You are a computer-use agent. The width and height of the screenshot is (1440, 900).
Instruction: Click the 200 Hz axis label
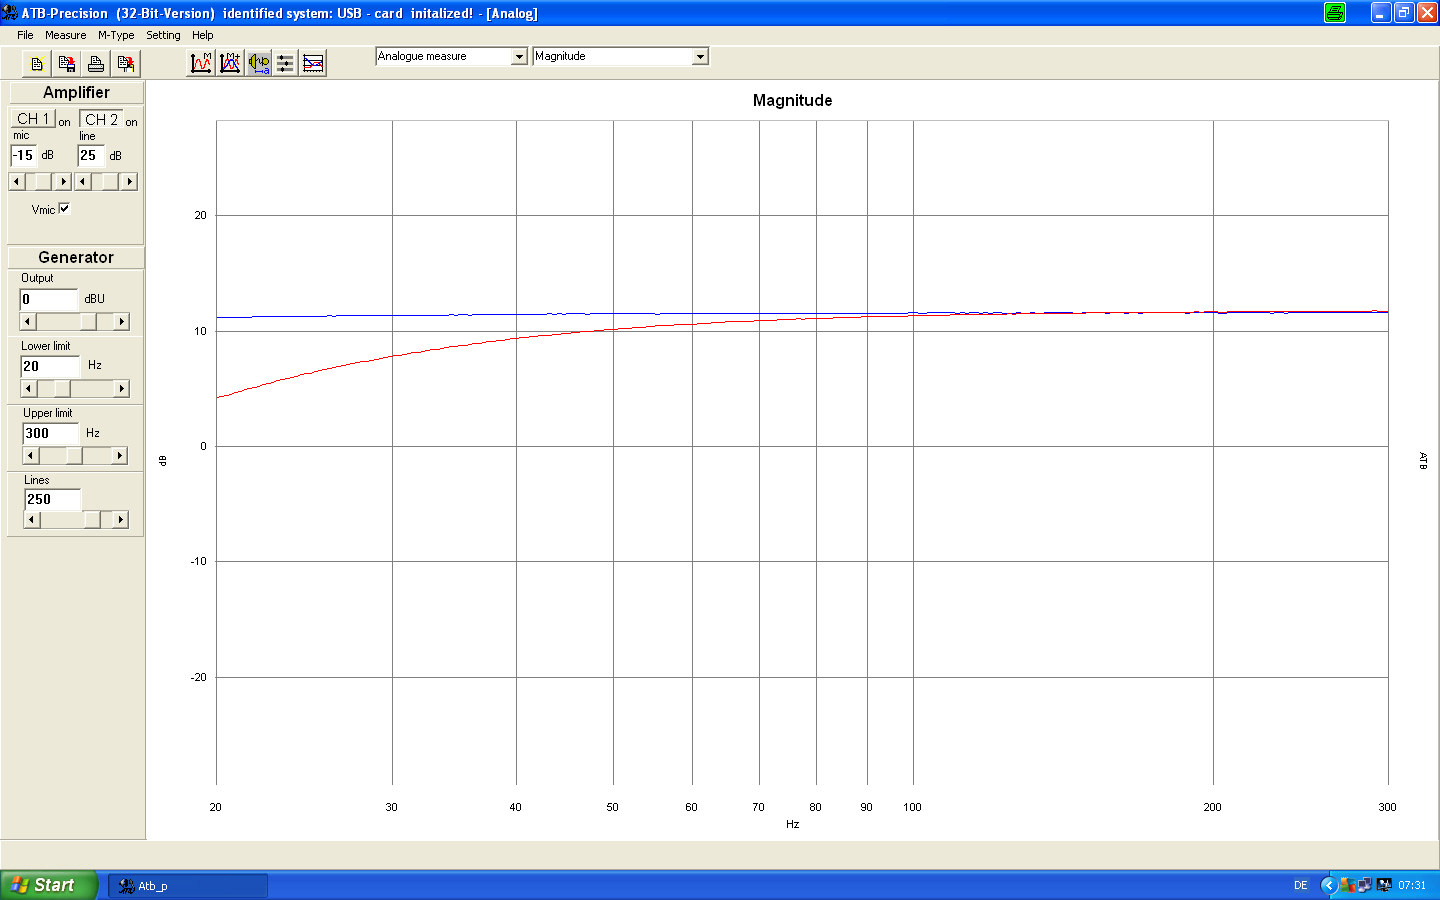tap(1212, 807)
